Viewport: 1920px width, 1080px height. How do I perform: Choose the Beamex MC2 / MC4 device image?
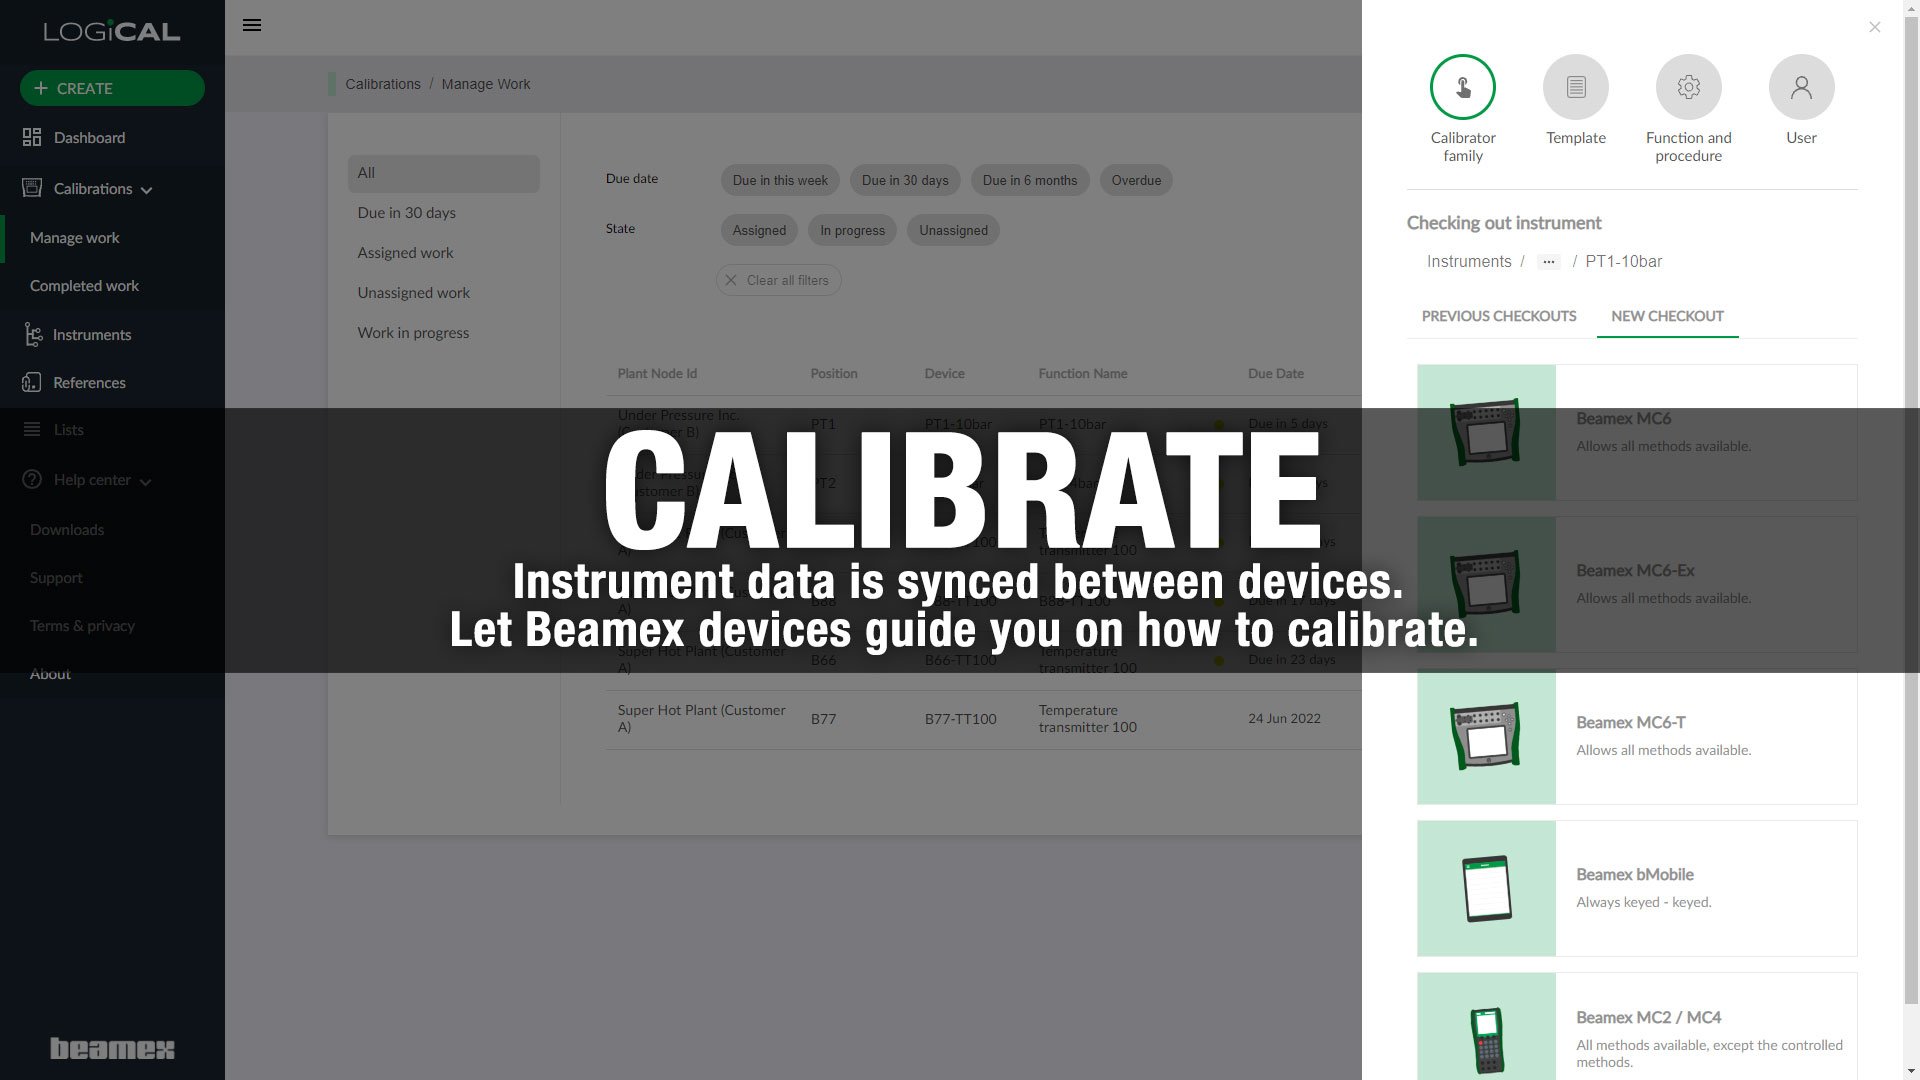(1486, 1026)
